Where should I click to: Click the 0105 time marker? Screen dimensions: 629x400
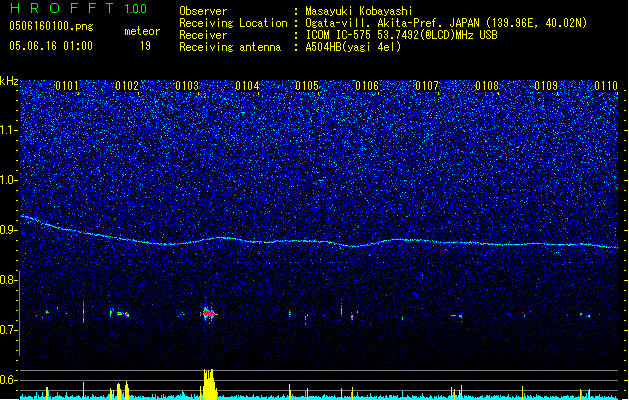point(307,86)
